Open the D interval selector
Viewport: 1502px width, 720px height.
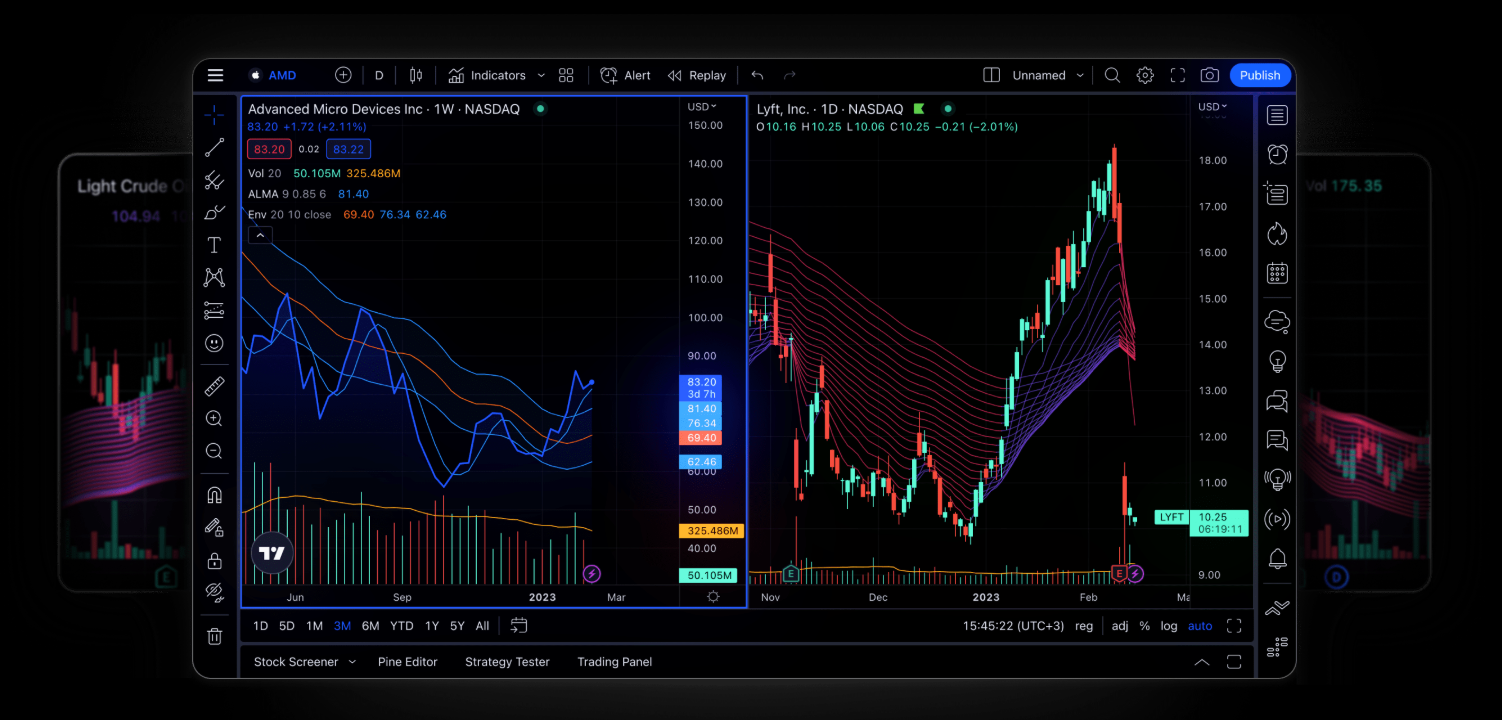pos(379,75)
